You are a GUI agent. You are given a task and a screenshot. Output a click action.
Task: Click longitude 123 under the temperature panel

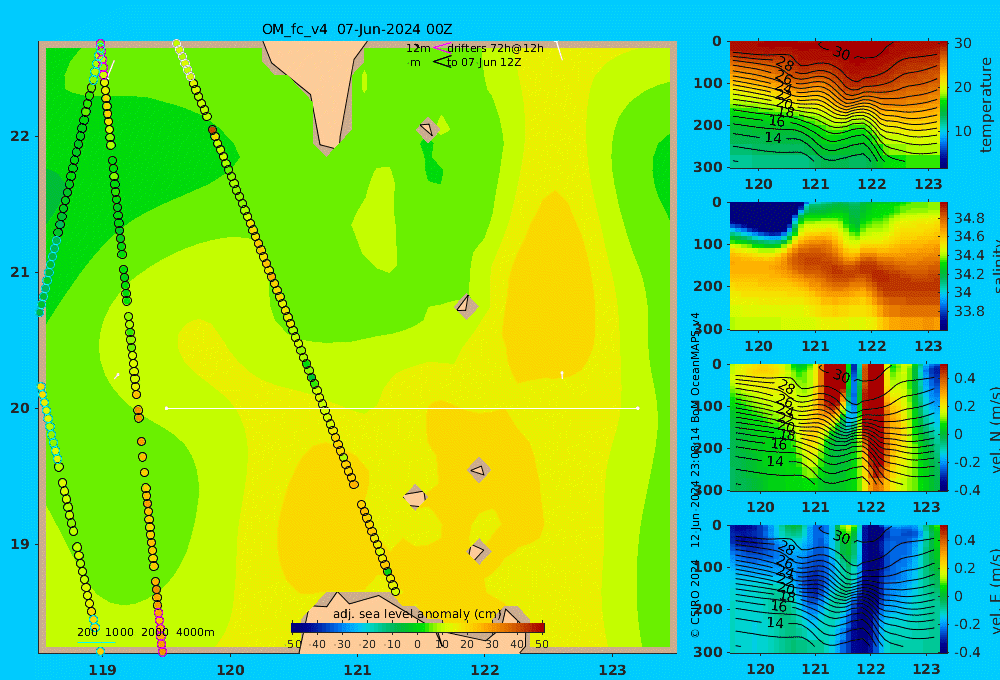[x=928, y=184]
